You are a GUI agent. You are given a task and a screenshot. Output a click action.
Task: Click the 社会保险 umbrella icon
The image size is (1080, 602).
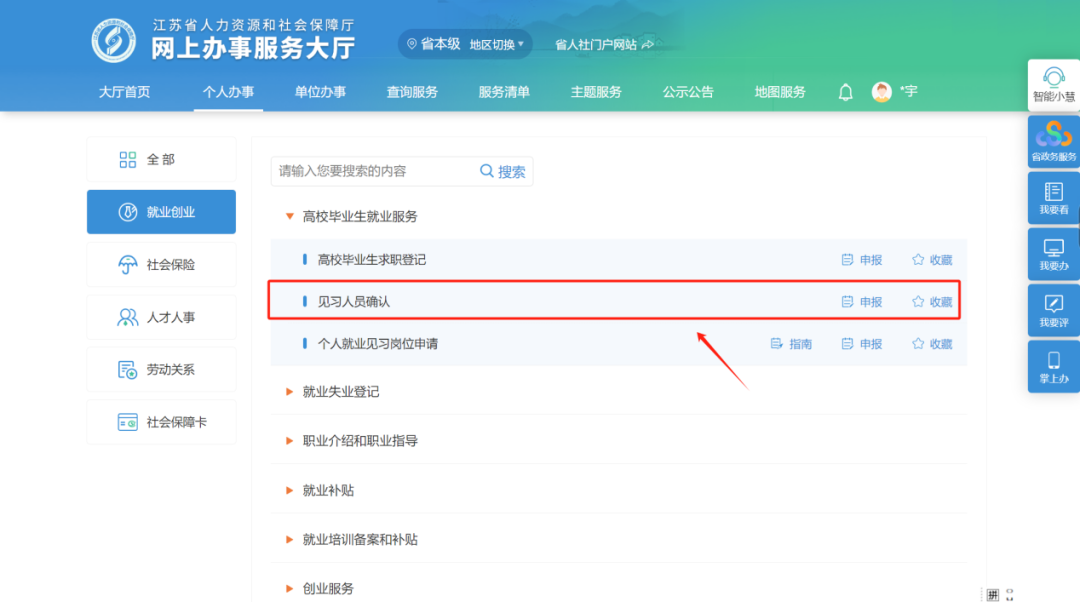point(127,264)
